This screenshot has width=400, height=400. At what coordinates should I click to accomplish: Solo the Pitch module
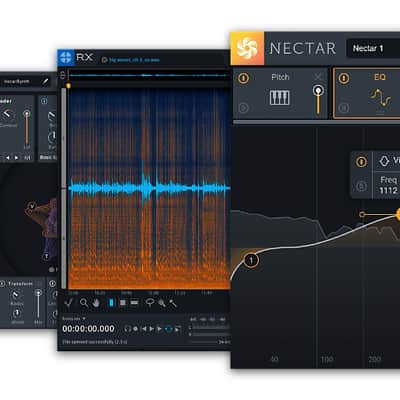[244, 108]
